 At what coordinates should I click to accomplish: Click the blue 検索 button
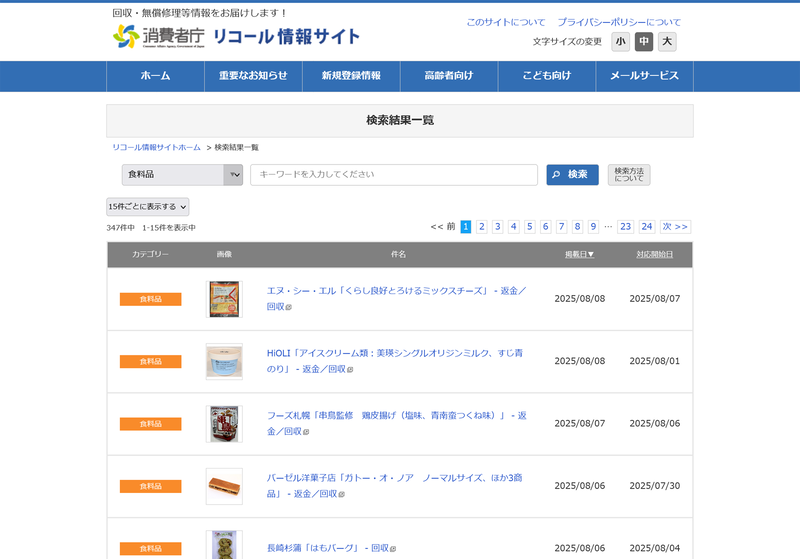click(572, 175)
